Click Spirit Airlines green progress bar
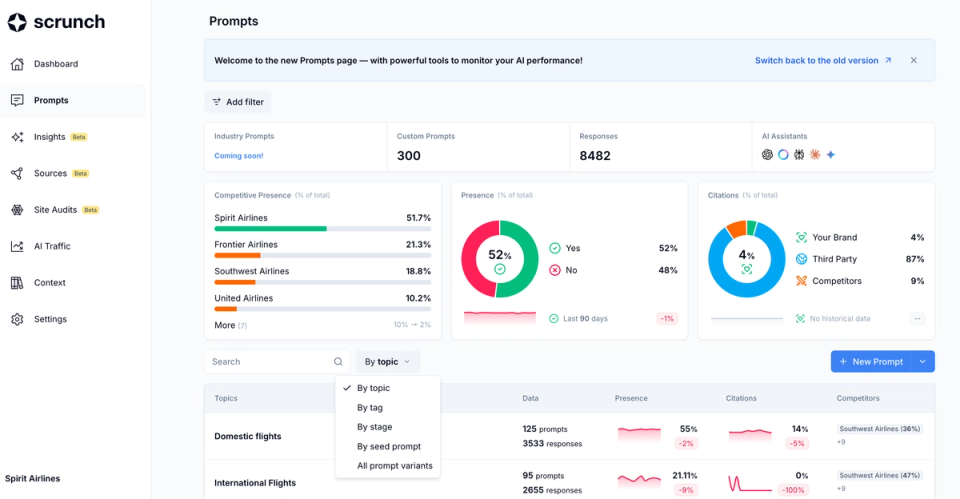Screen dimensions: 960x499 [x=271, y=229]
